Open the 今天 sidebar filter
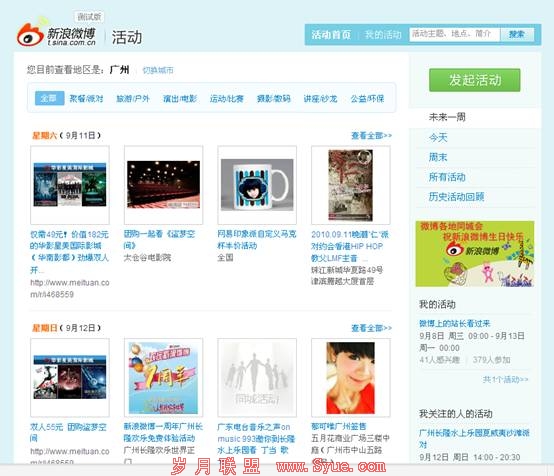Image resolution: width=554 pixels, height=476 pixels. pos(438,137)
